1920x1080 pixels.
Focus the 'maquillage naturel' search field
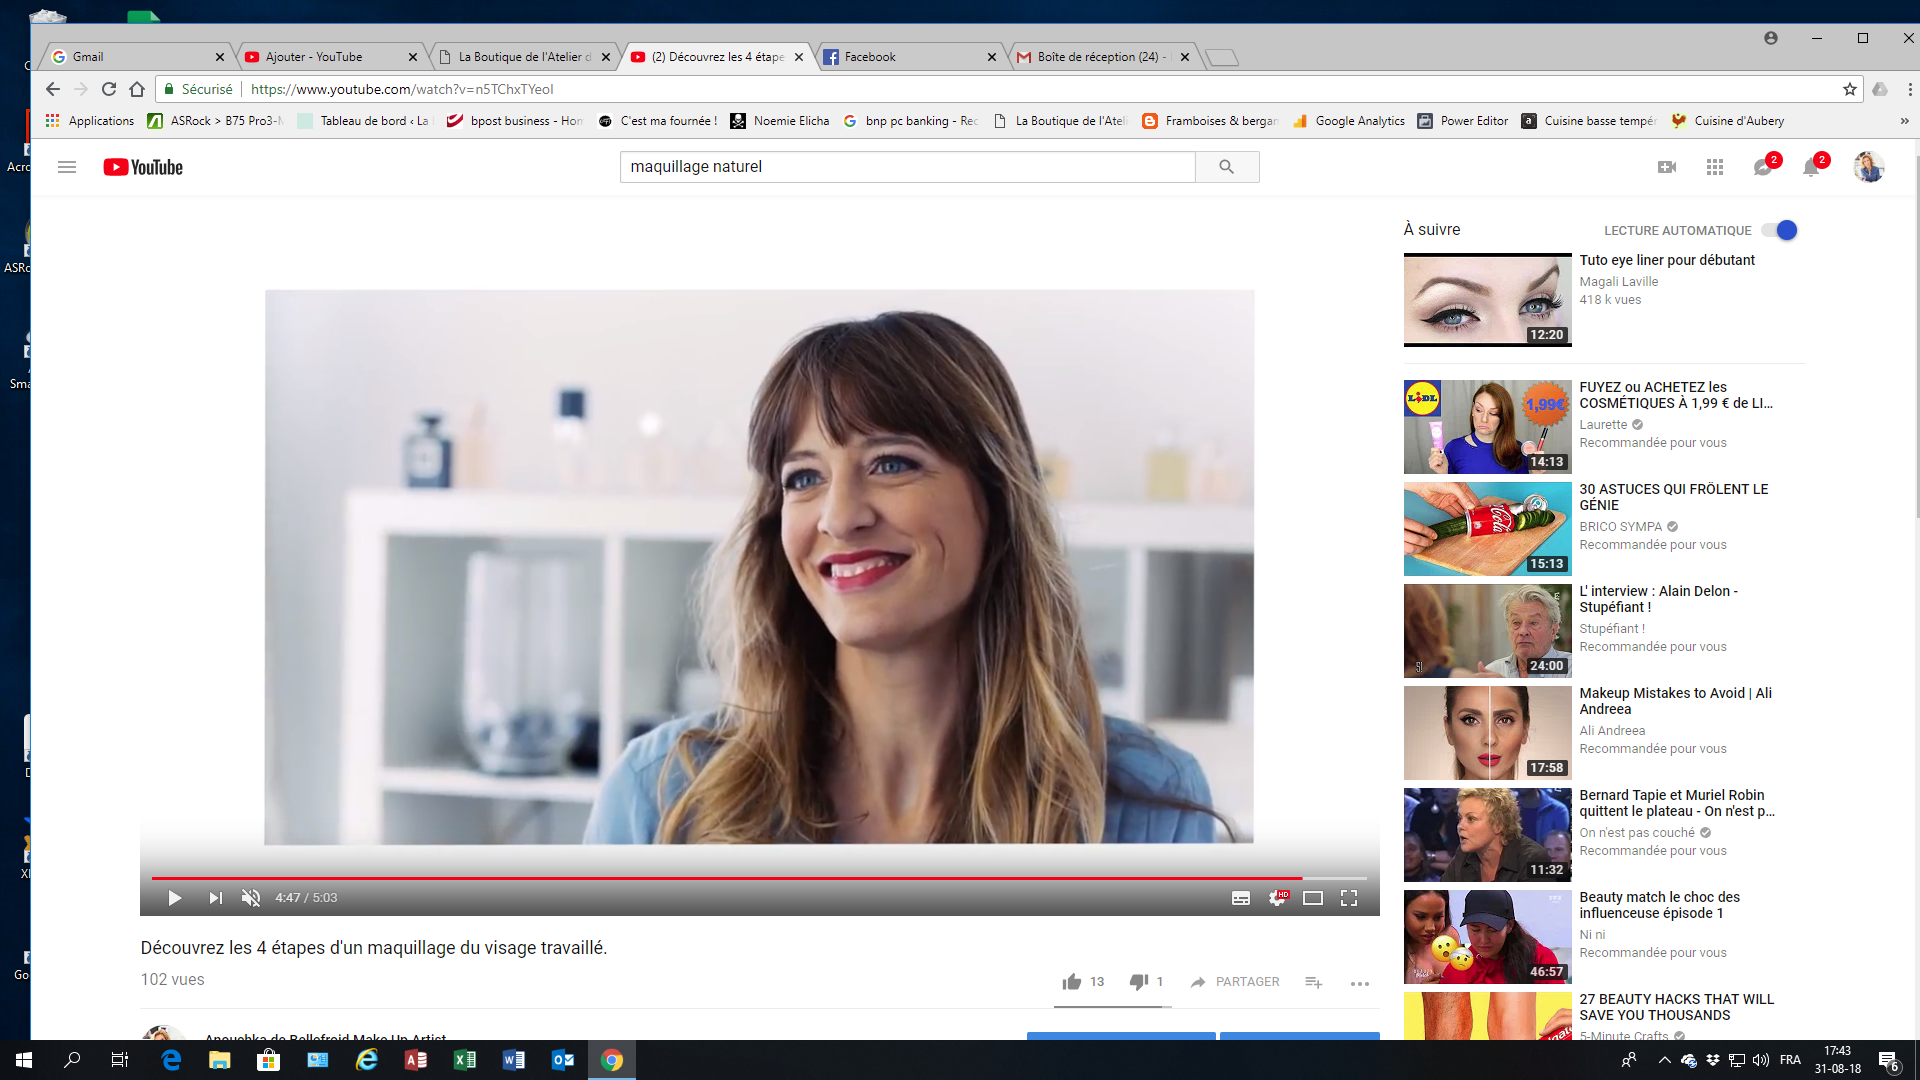tap(907, 167)
